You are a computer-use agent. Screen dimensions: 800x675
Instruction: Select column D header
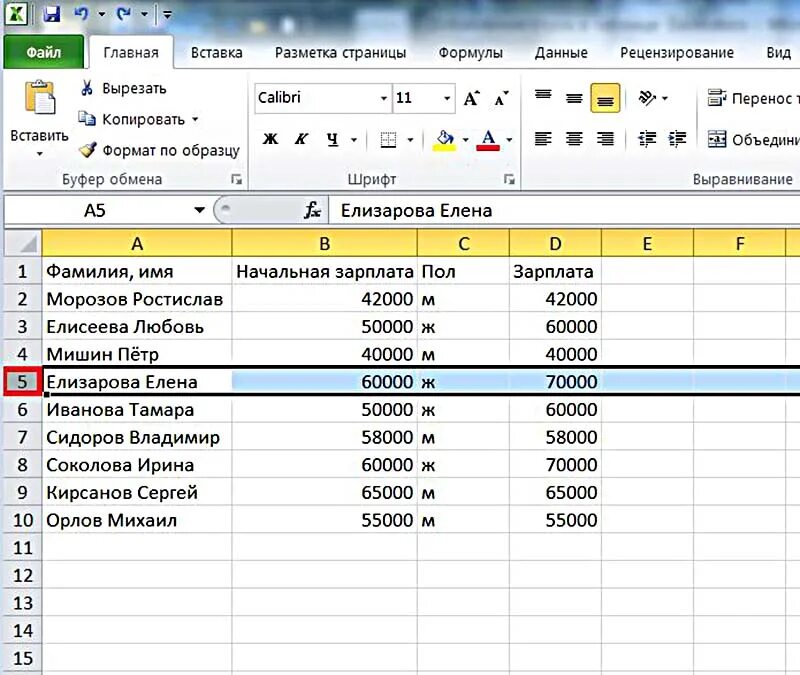555,243
